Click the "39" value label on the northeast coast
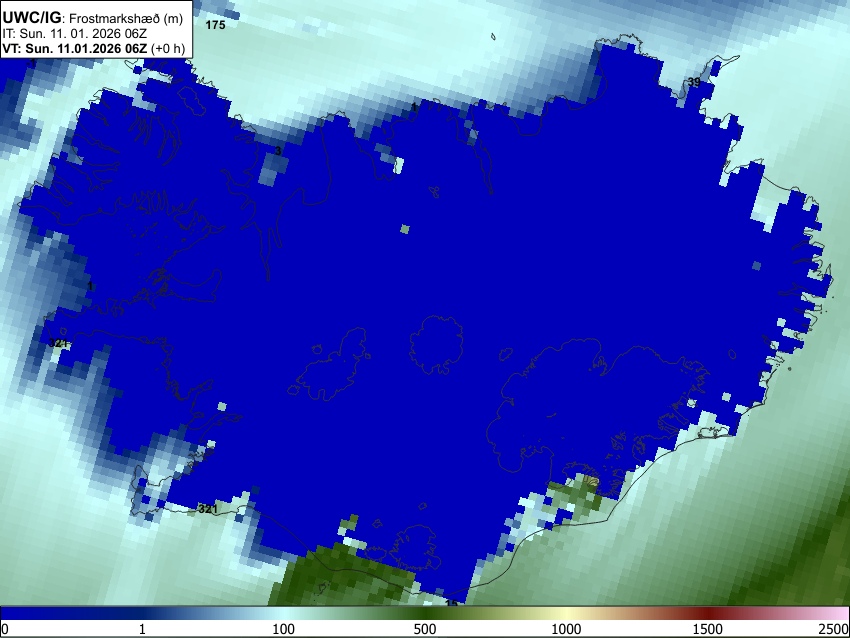This screenshot has width=850, height=638. coord(694,82)
